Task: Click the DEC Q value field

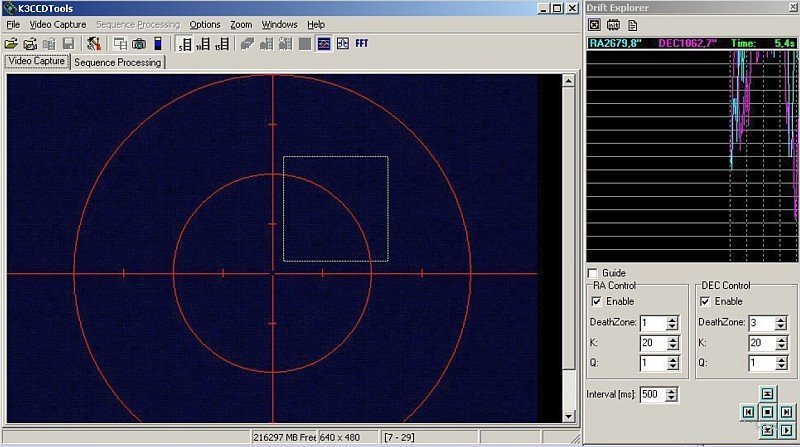Action: [x=762, y=363]
